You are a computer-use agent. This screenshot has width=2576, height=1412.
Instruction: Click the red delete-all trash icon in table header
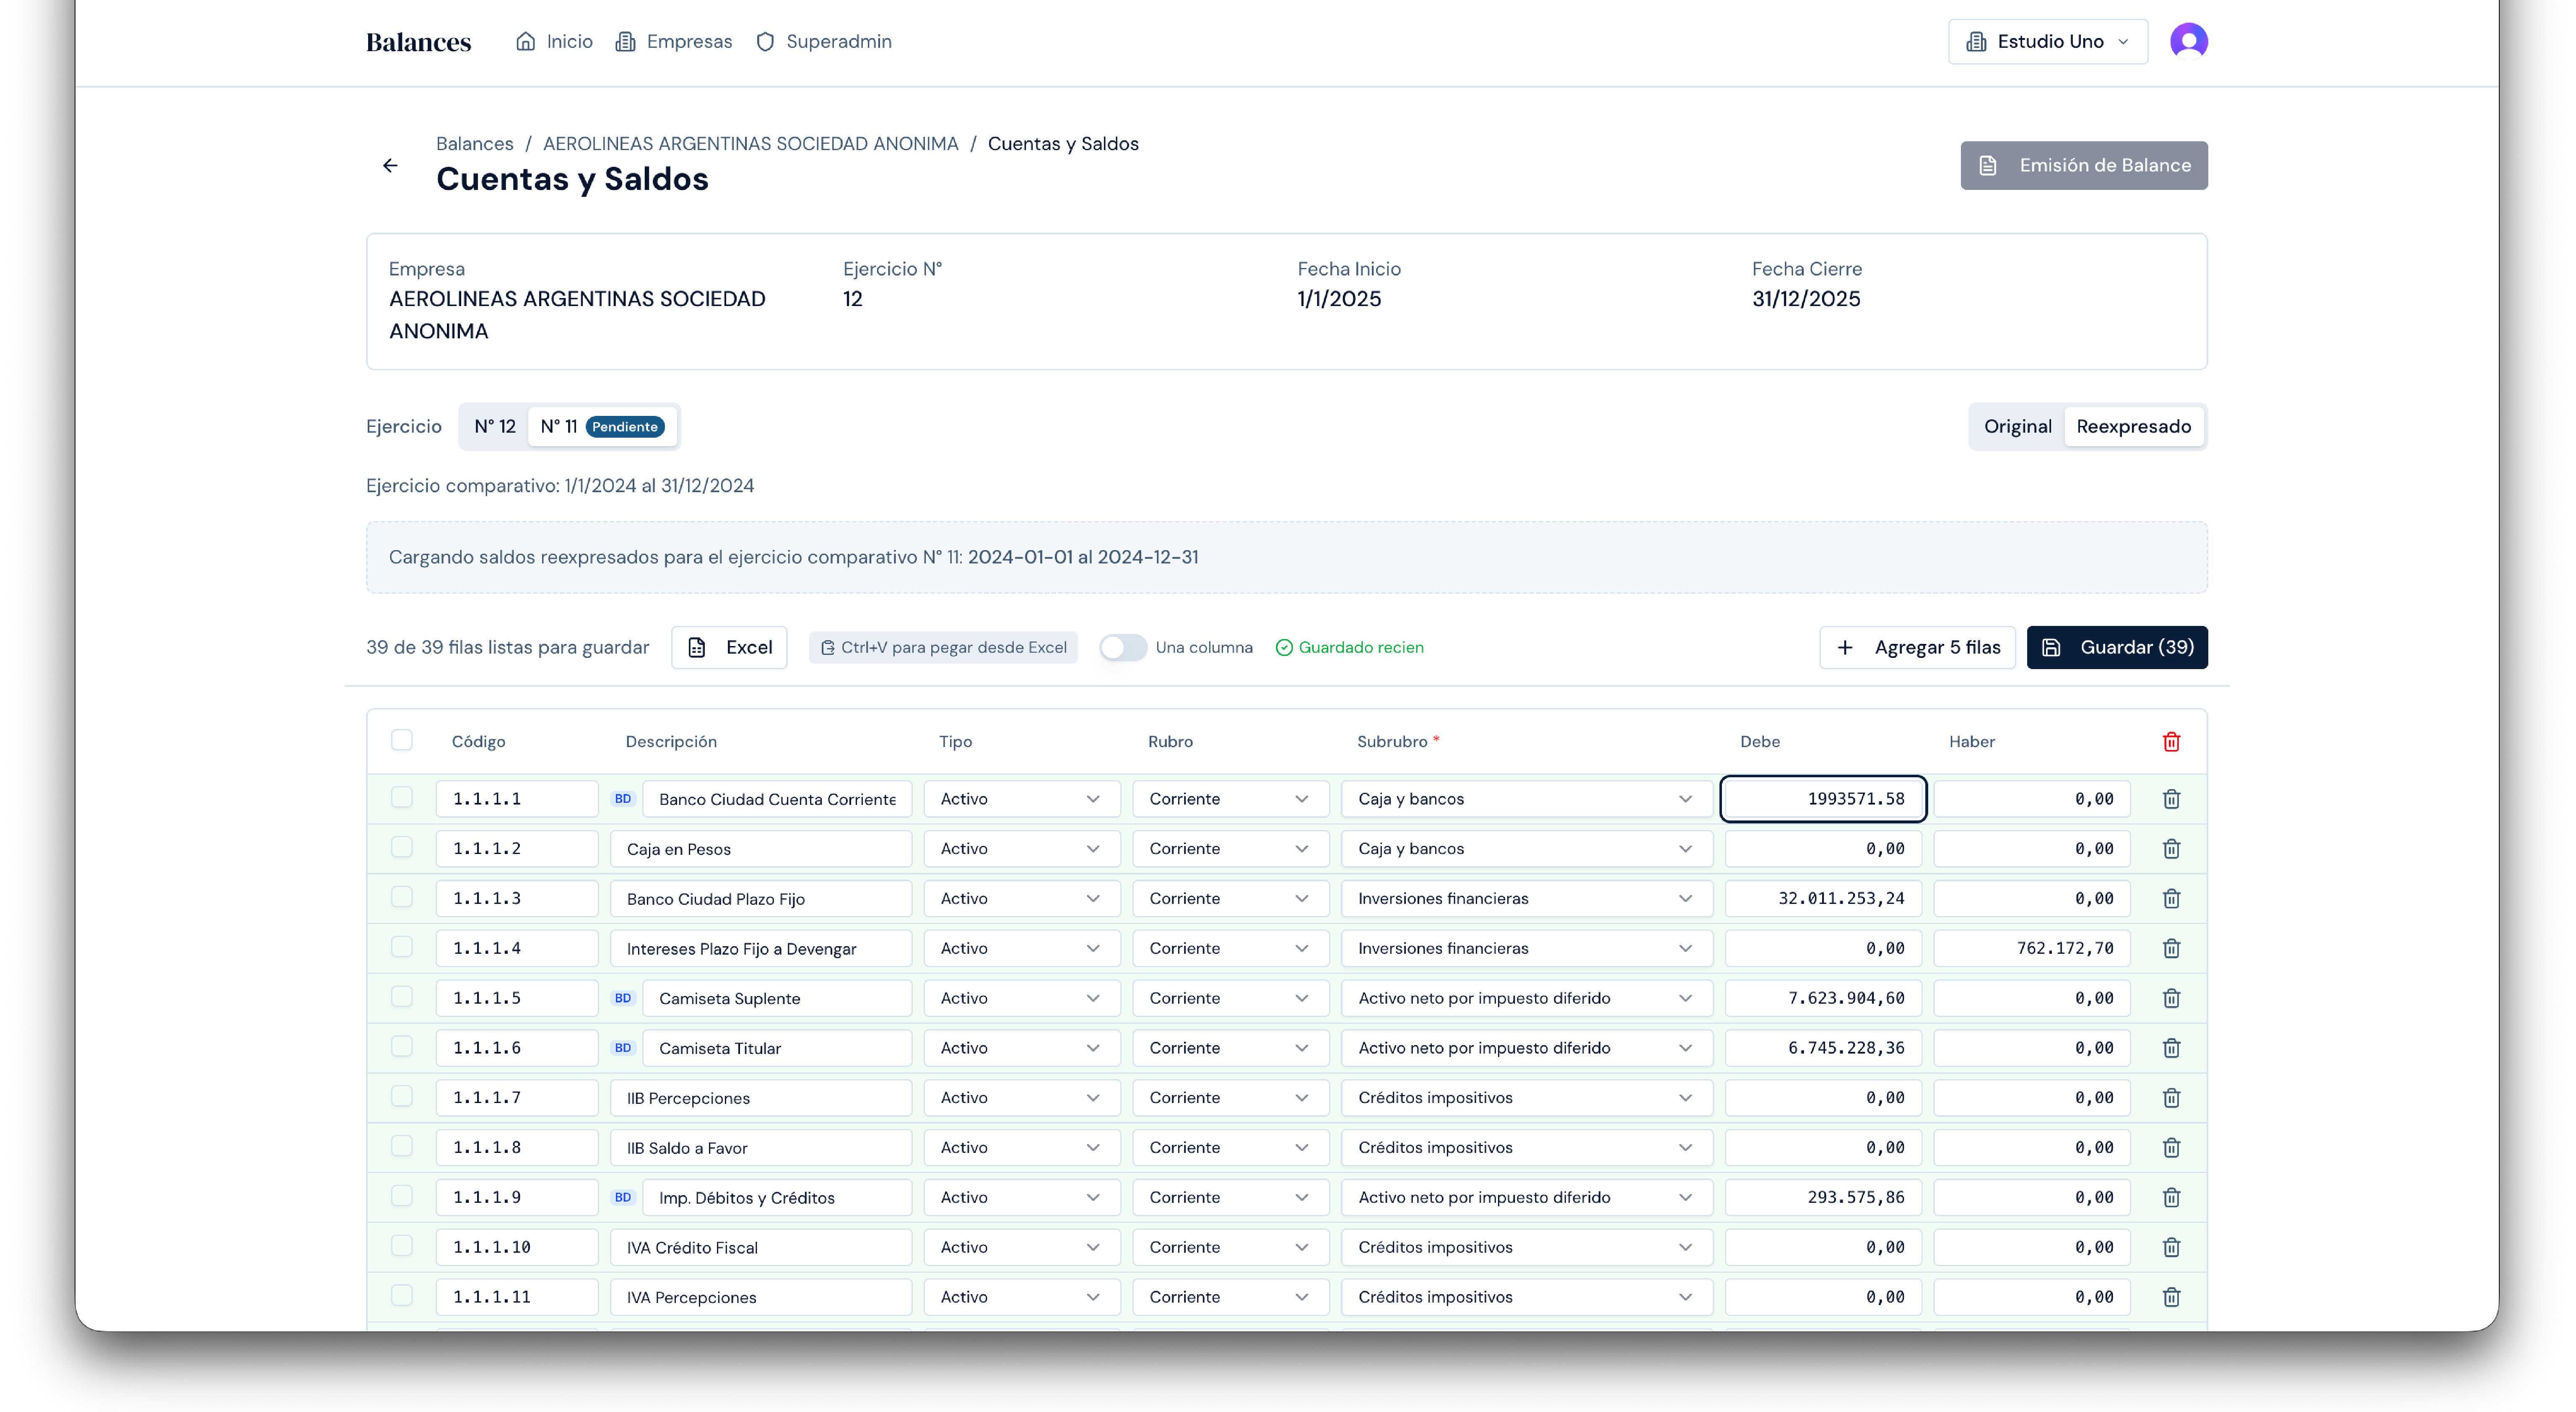(x=2171, y=742)
